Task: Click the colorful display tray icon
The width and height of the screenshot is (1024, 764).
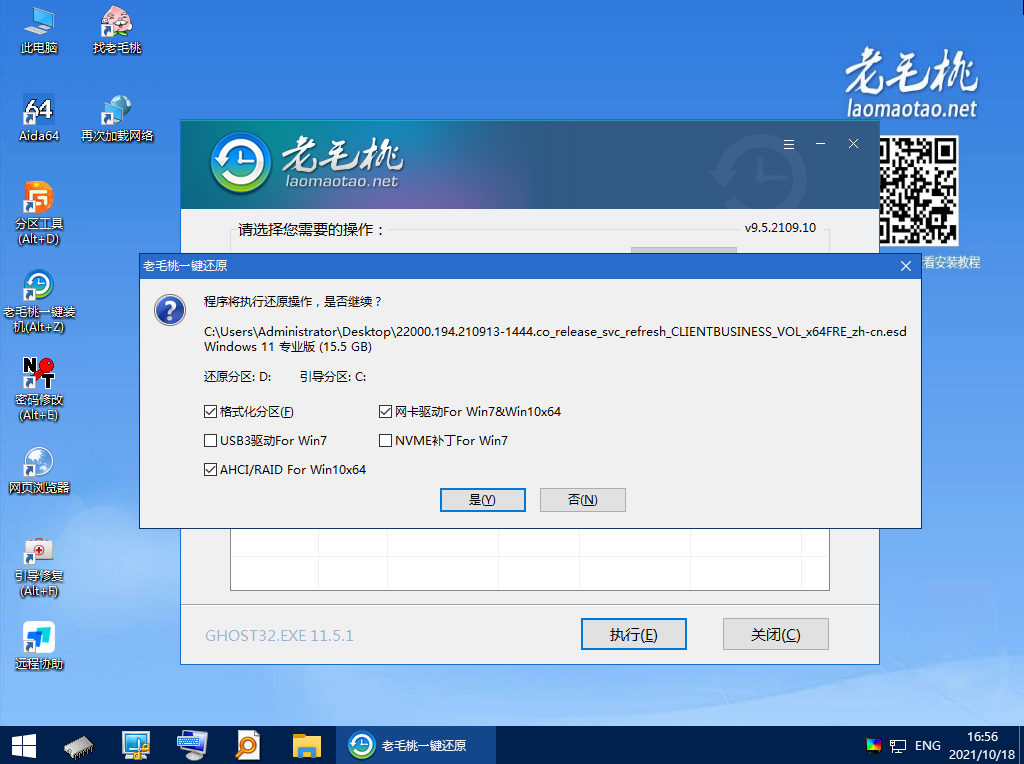Action: tap(873, 746)
